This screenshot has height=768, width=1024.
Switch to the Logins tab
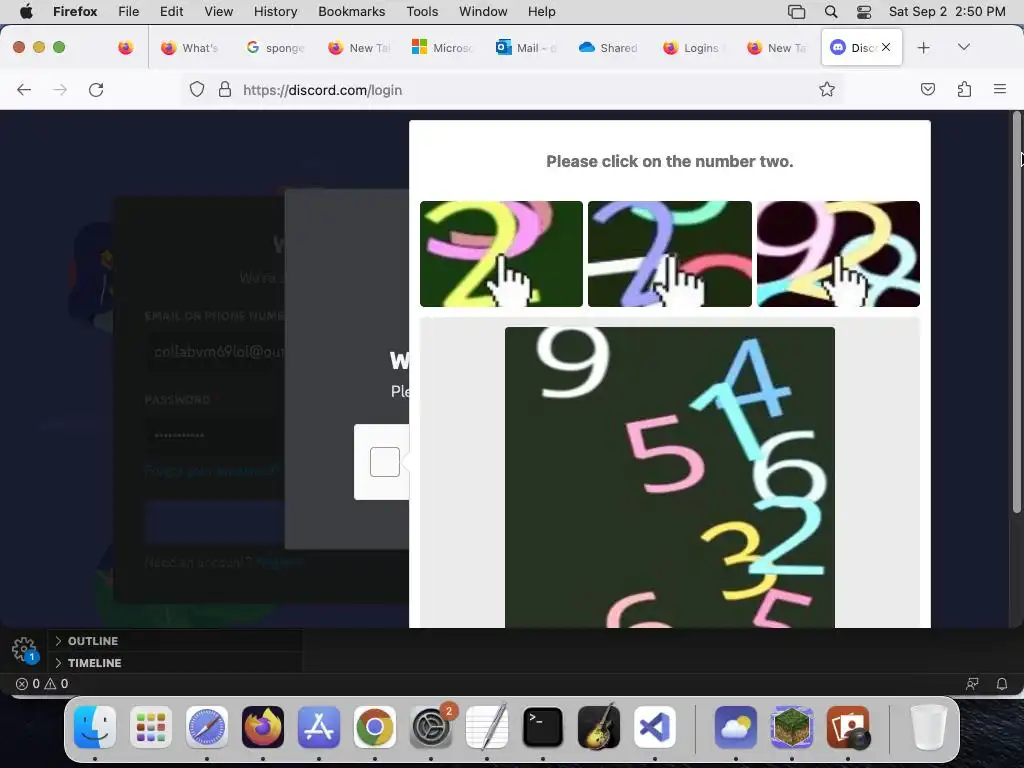tap(692, 48)
